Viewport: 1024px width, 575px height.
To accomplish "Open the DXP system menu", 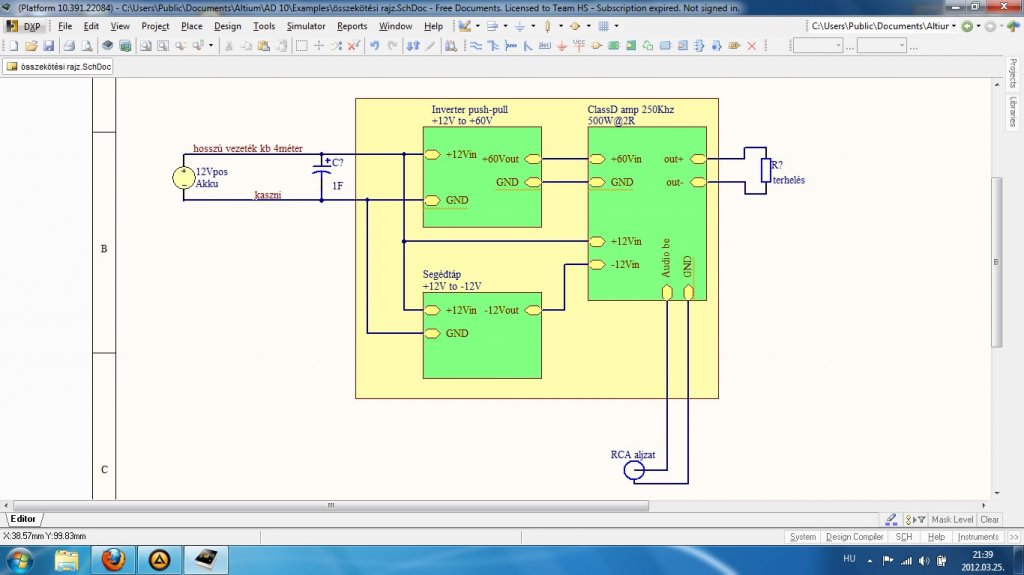I will coord(24,26).
